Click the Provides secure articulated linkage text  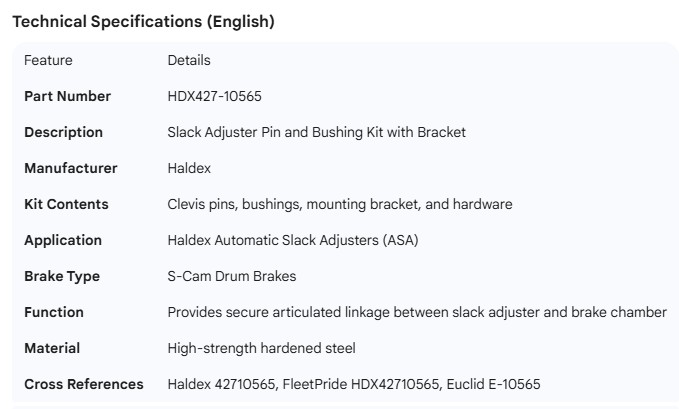417,312
